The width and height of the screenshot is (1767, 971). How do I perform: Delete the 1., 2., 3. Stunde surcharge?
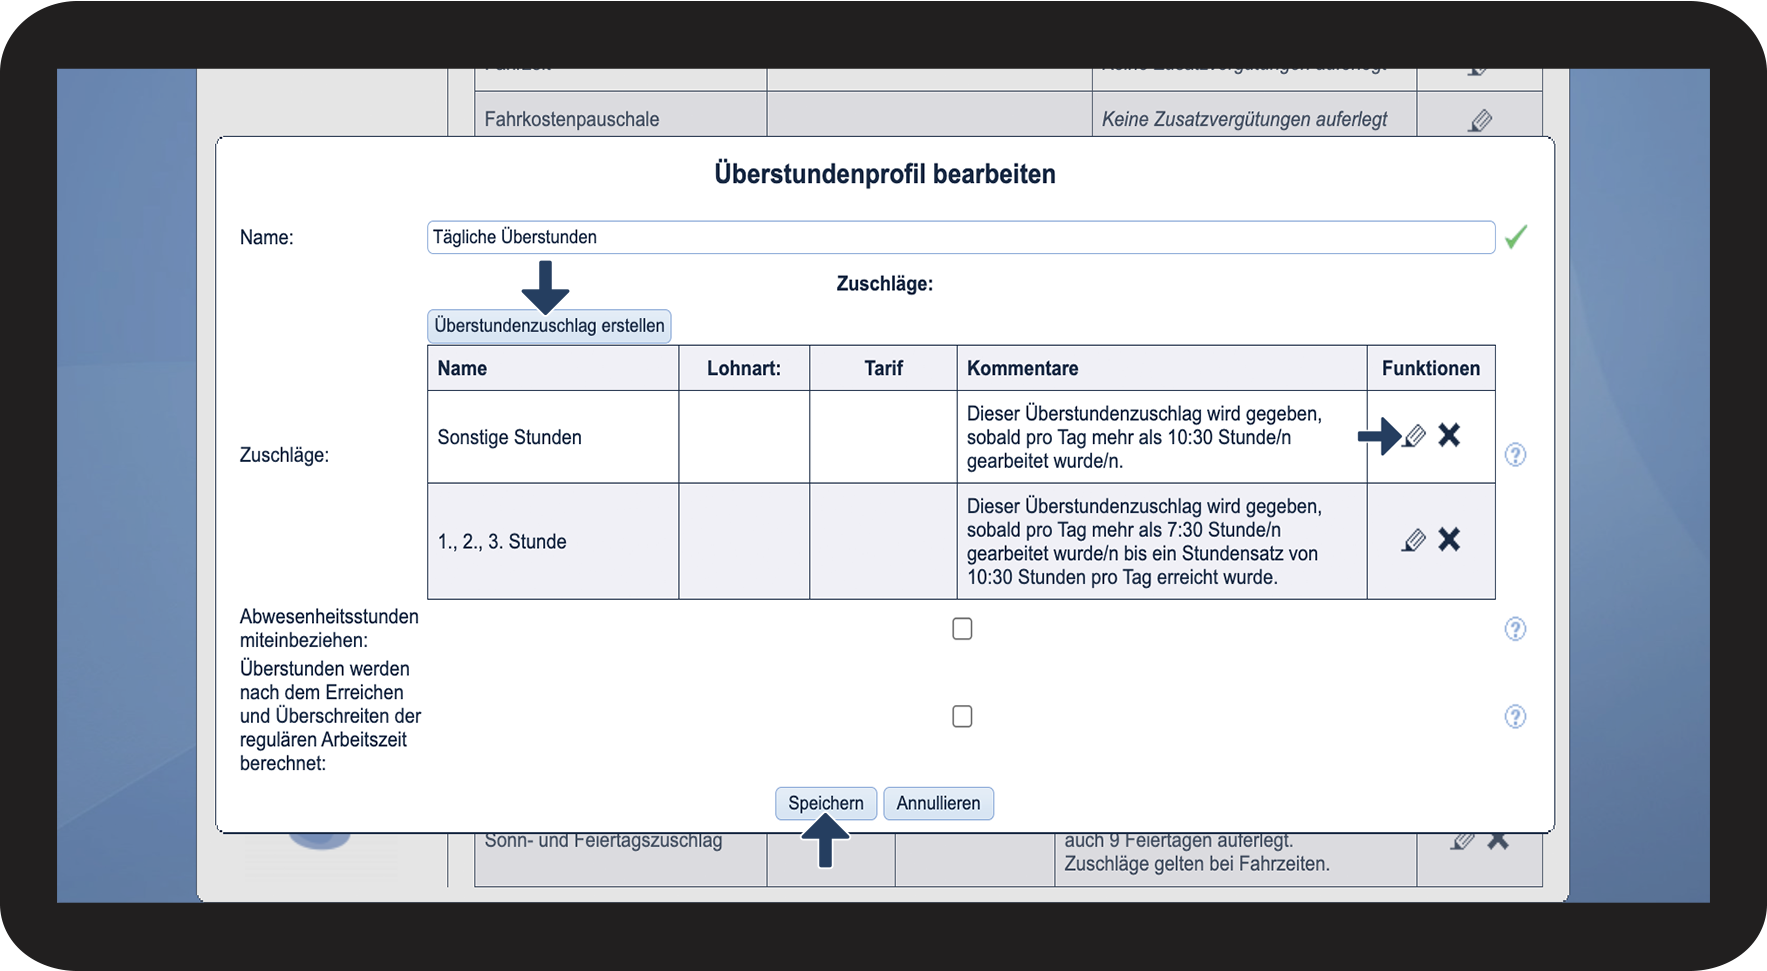pos(1449,540)
